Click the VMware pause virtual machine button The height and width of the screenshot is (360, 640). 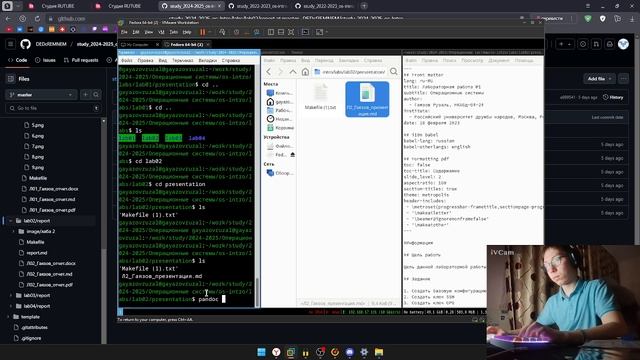click(x=202, y=32)
